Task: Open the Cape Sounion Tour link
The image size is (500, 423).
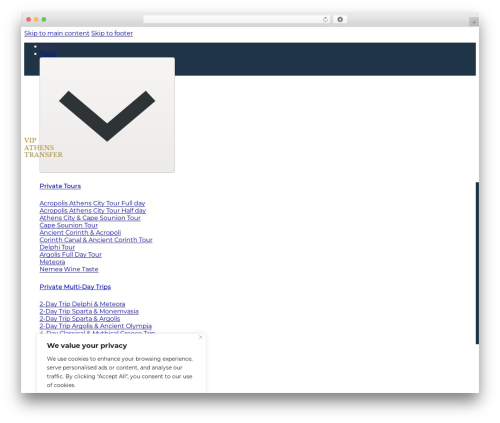Action: (x=69, y=225)
